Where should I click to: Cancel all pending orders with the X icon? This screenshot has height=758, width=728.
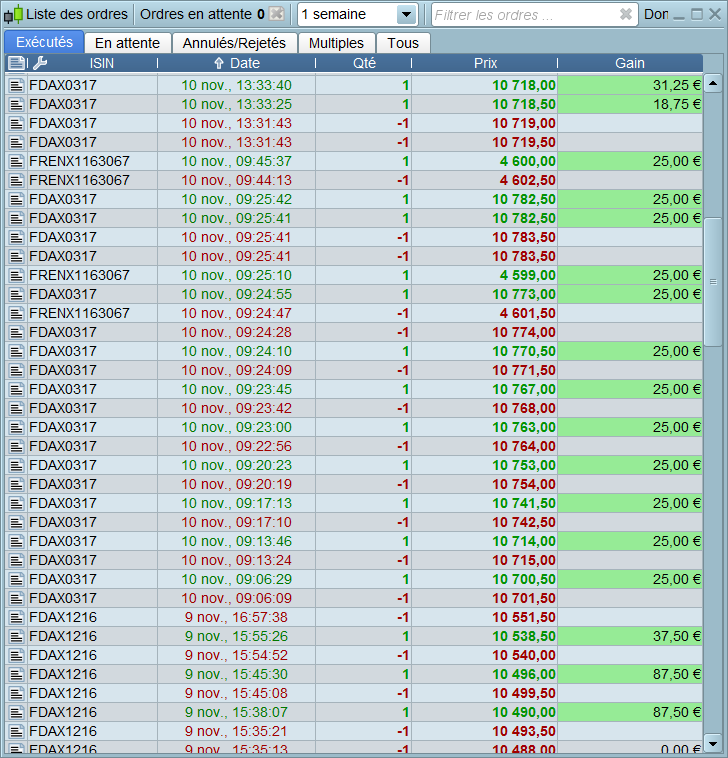277,14
